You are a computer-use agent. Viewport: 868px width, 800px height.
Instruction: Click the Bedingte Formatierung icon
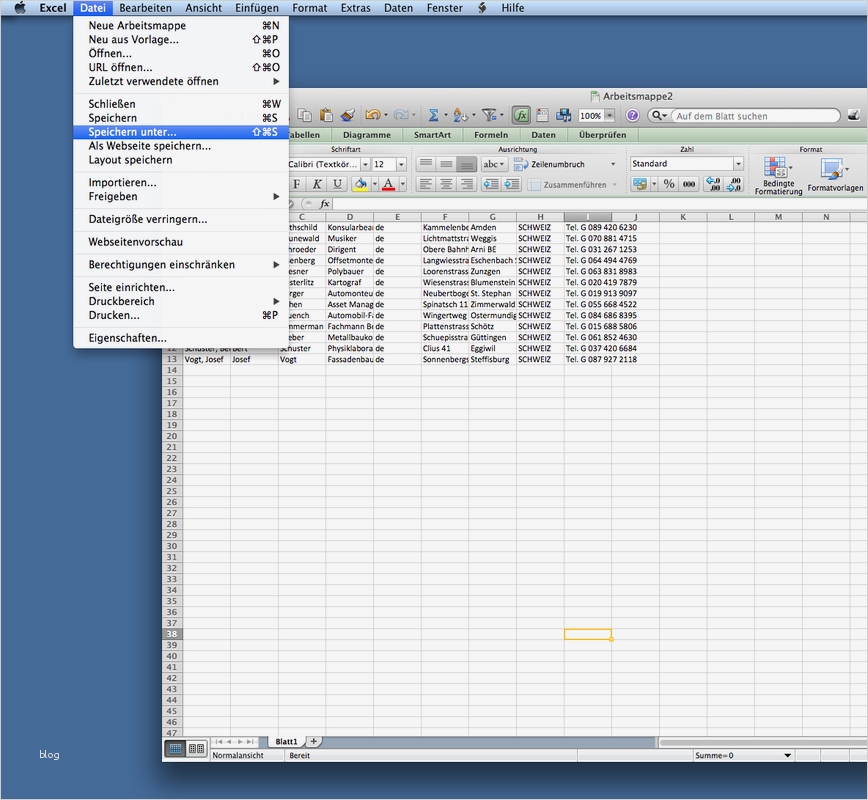pos(777,168)
